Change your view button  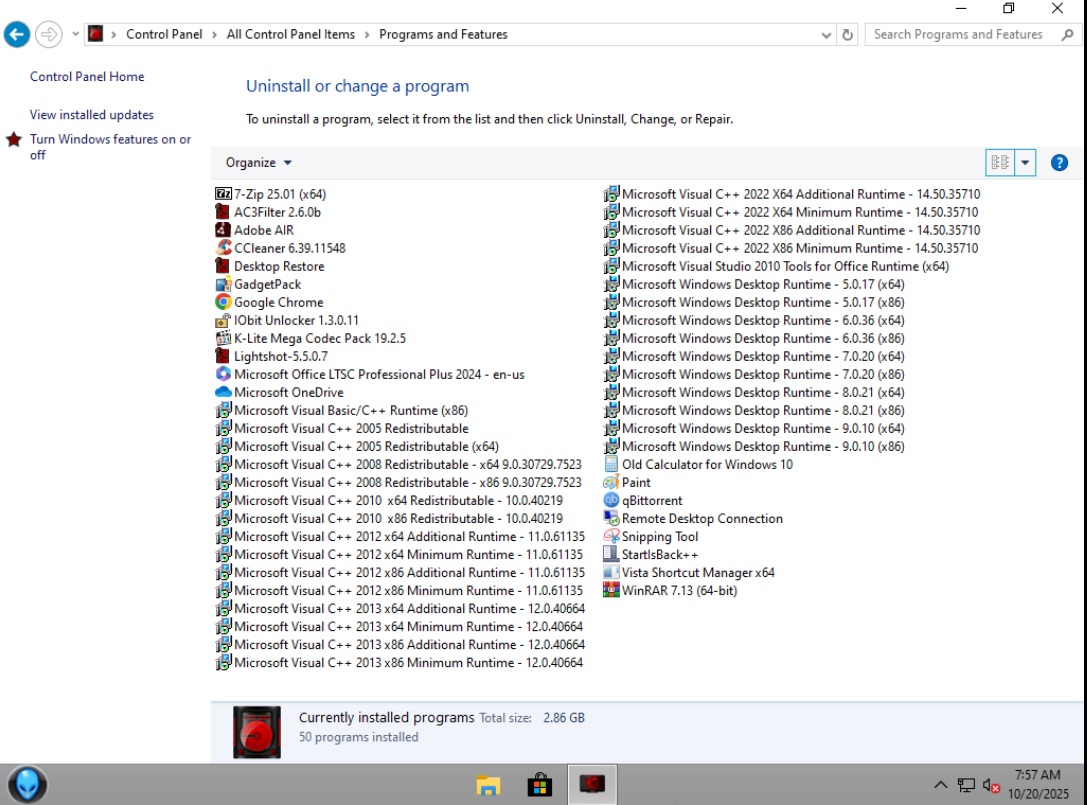coord(1000,163)
